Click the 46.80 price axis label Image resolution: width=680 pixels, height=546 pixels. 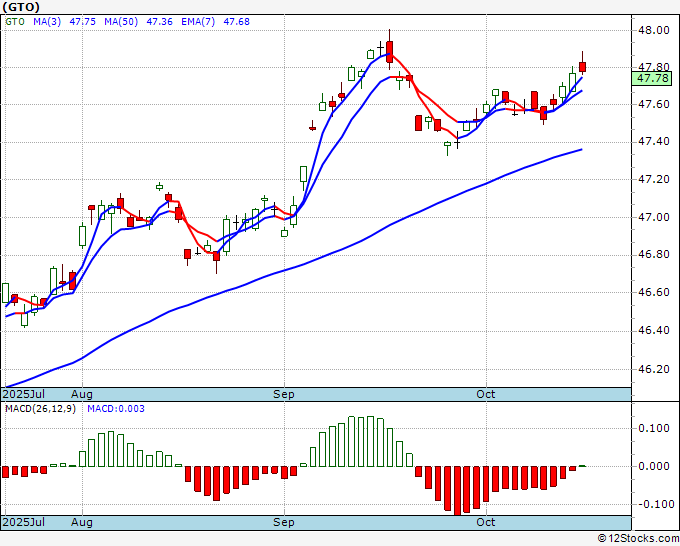point(654,254)
